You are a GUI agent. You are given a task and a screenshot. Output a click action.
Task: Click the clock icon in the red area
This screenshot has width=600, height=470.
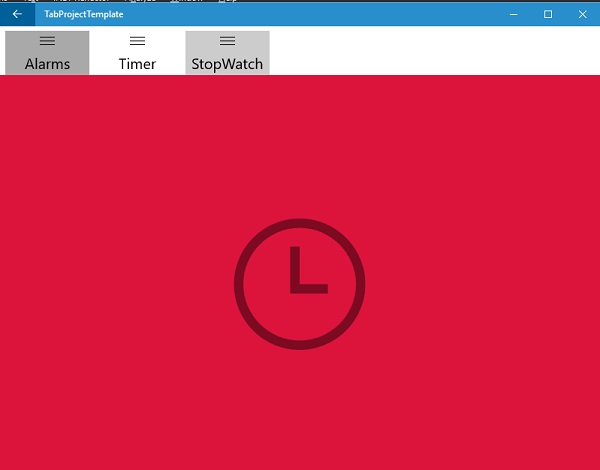pyautogui.click(x=299, y=284)
